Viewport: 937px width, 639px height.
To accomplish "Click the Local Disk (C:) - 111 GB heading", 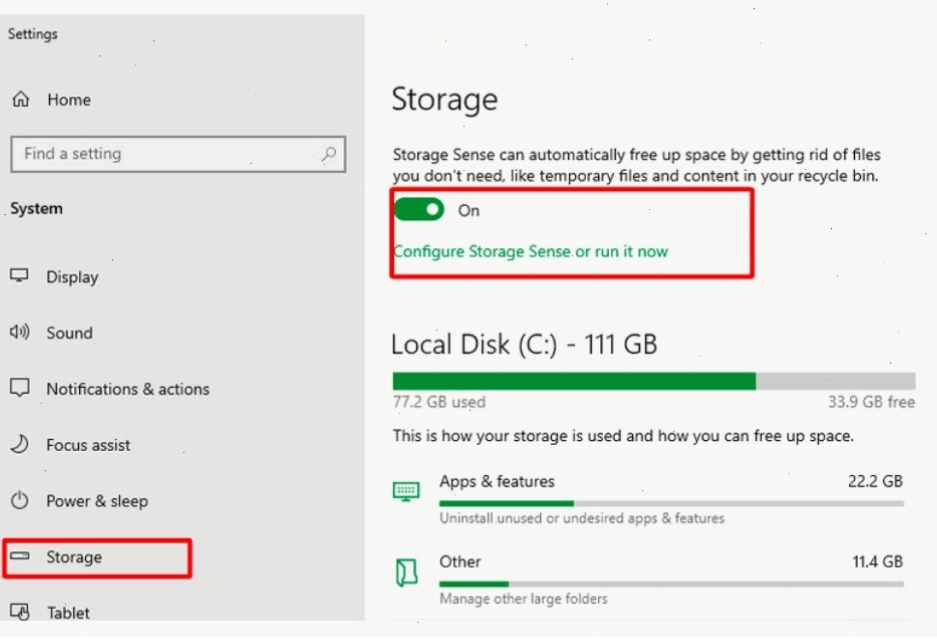I will pos(525,345).
